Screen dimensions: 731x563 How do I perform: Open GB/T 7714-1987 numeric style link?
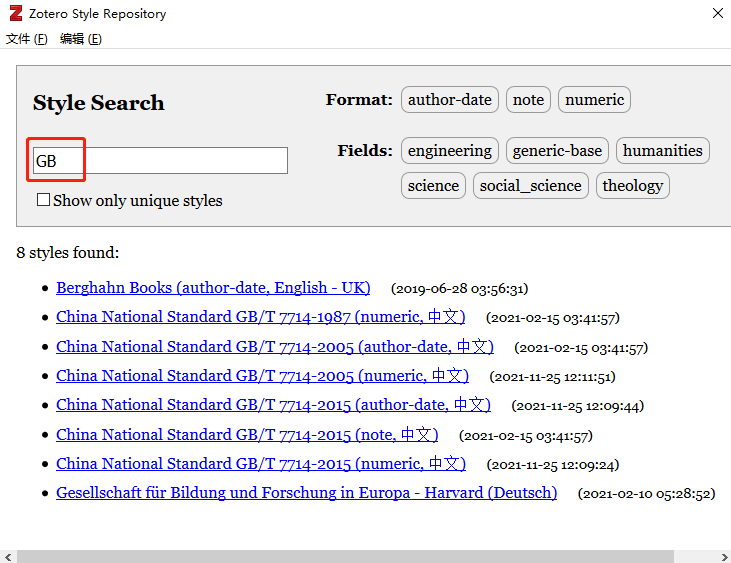[x=261, y=317]
